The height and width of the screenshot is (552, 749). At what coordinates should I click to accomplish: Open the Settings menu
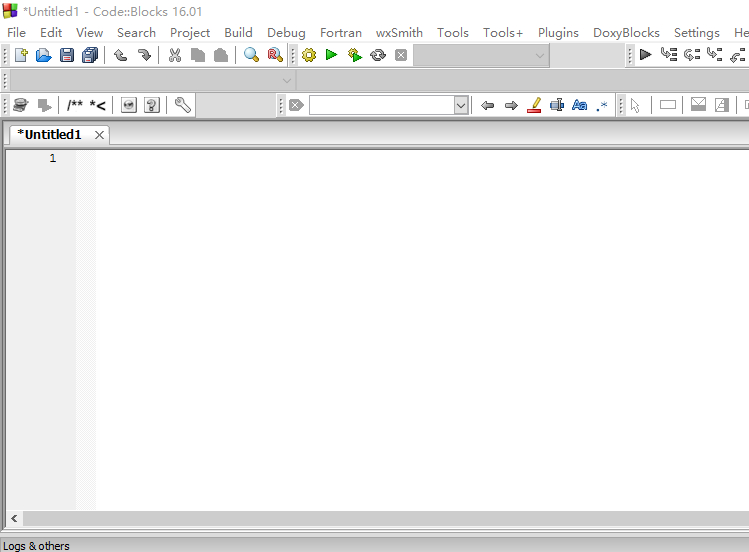point(696,32)
